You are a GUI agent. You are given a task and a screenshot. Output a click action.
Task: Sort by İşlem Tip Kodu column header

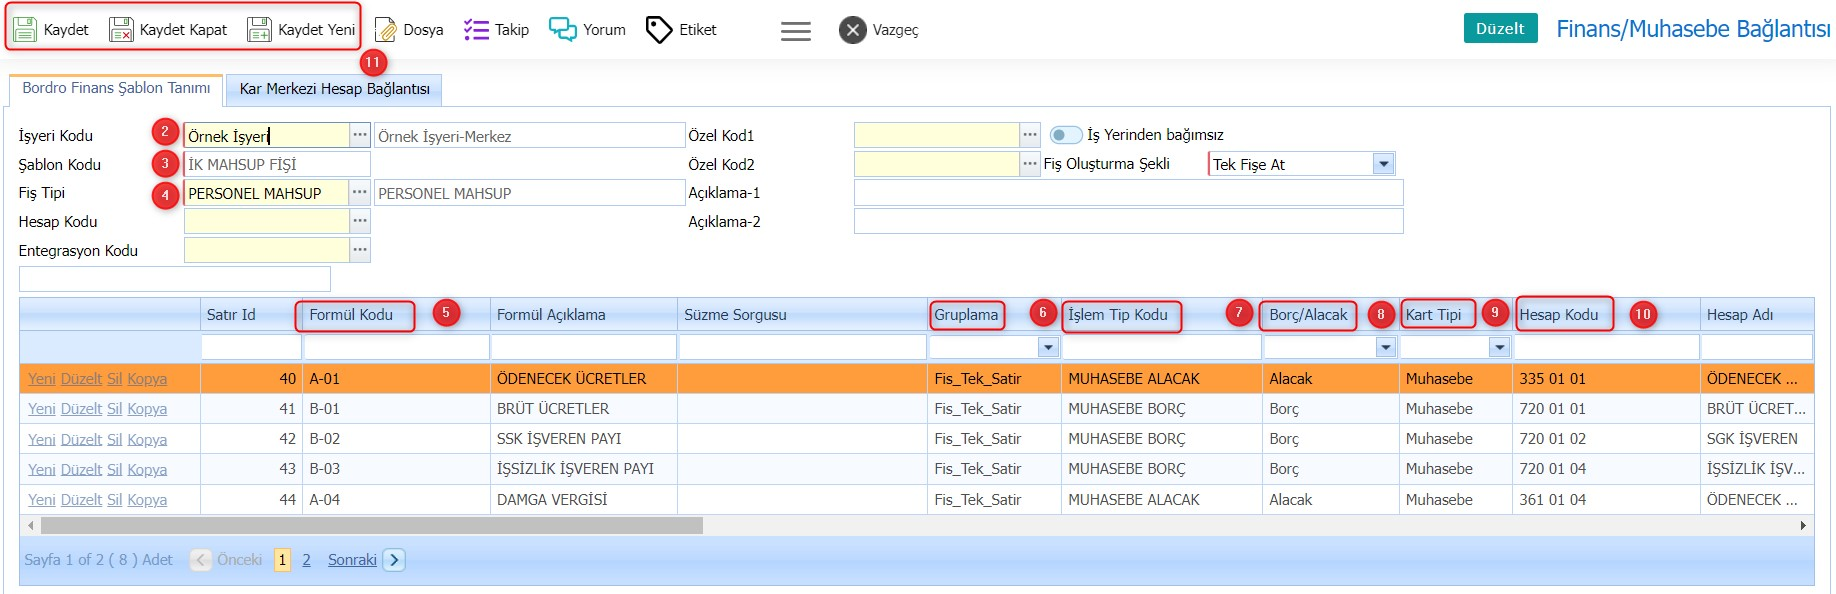pos(1118,315)
